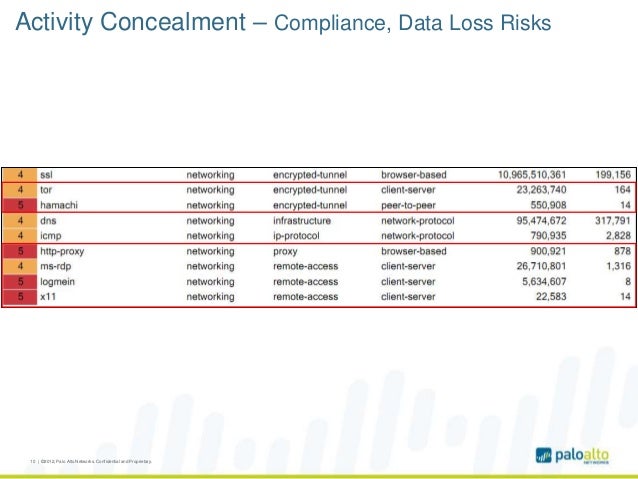Click the red risk 5 cell for http-proxy
Screen dimensions: 638x479
tap(20, 251)
